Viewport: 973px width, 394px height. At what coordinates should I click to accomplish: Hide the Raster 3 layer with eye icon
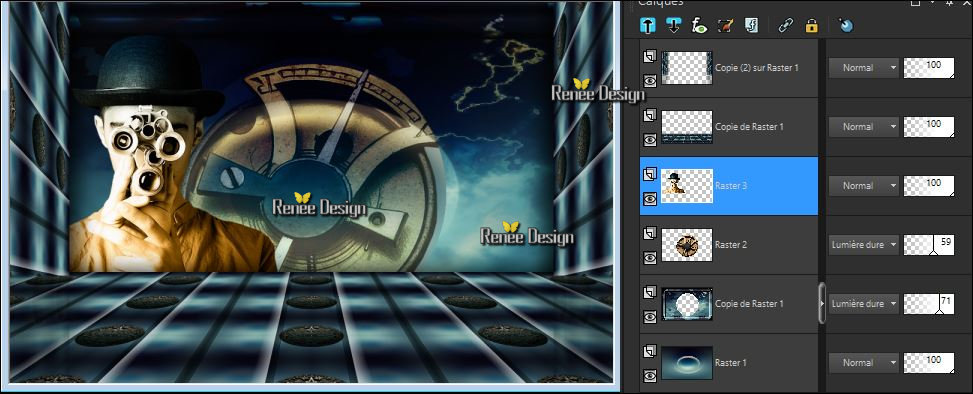[650, 199]
